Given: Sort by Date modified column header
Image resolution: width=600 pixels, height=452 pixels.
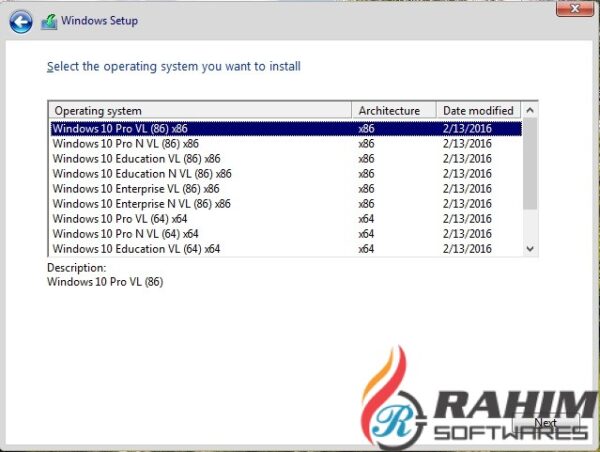Looking at the screenshot, I should pos(478,111).
